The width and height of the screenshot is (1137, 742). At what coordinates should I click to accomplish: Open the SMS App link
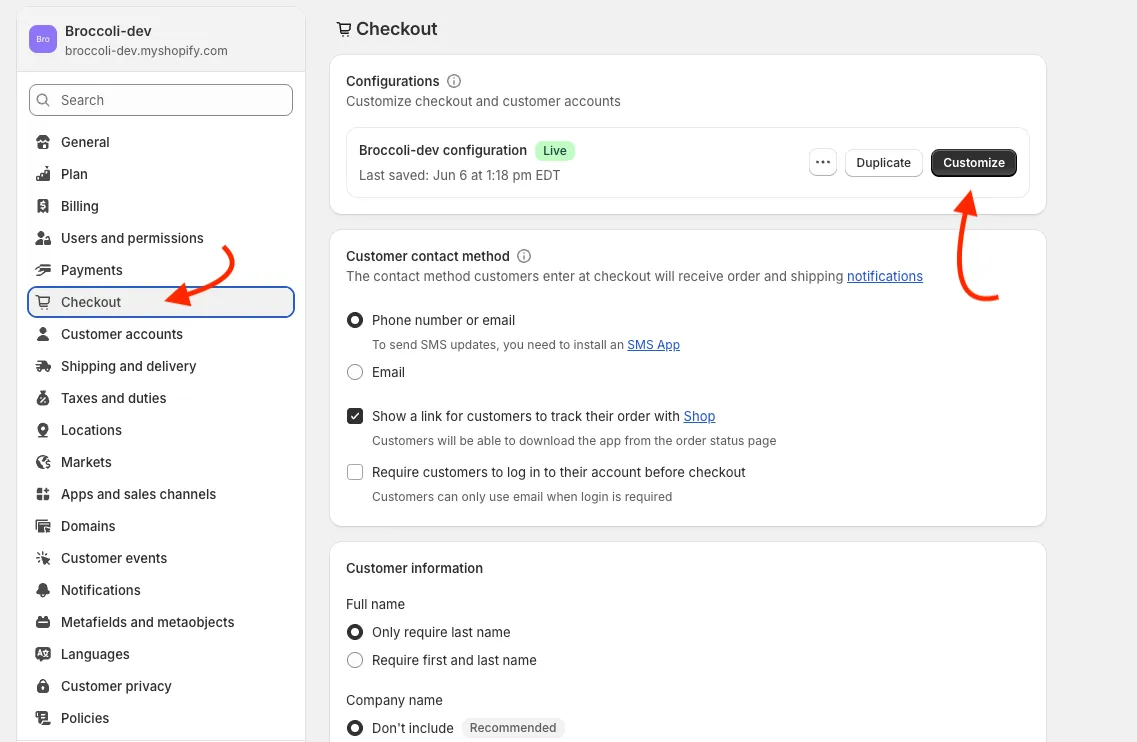click(x=654, y=344)
